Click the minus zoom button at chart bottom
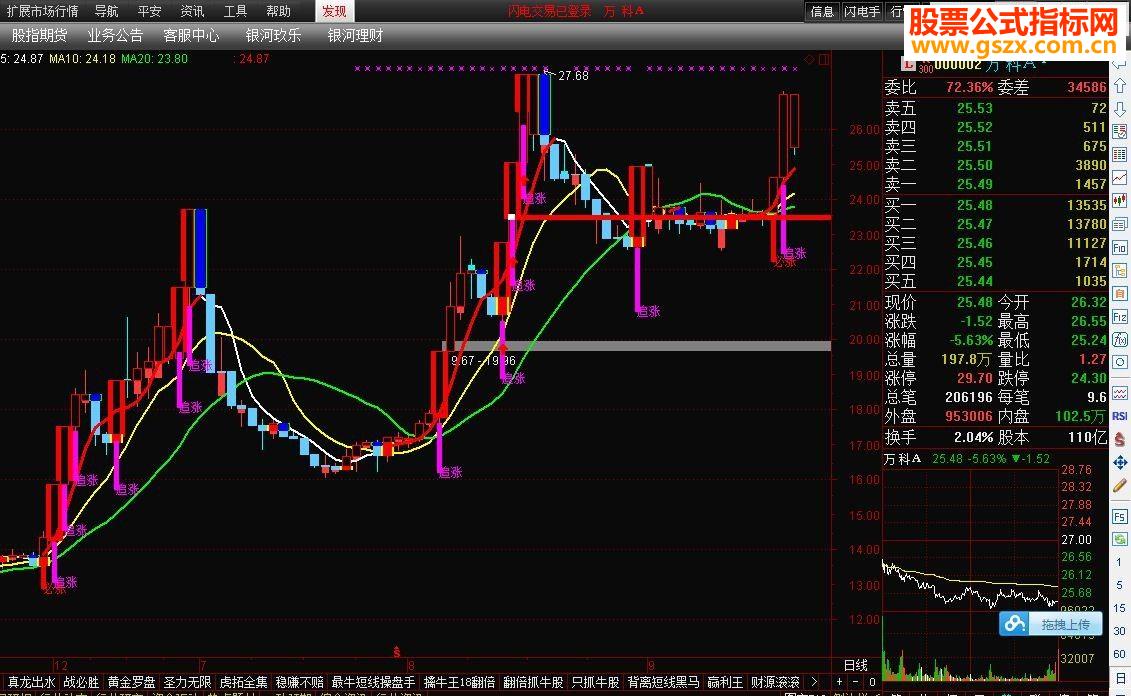 click(x=855, y=681)
